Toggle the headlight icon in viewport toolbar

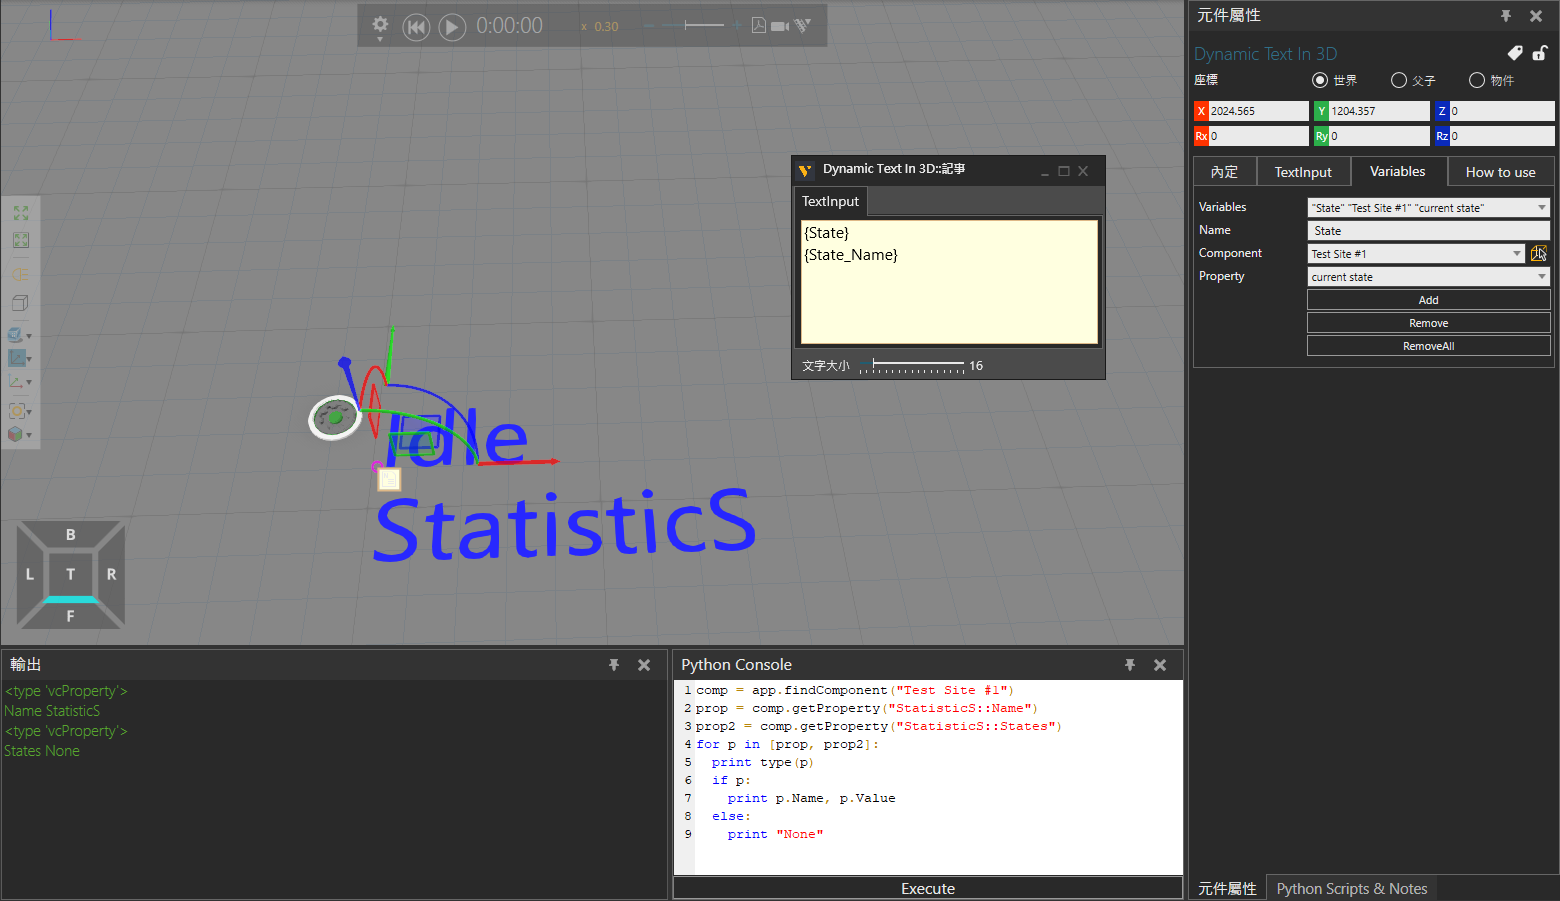coord(20,273)
